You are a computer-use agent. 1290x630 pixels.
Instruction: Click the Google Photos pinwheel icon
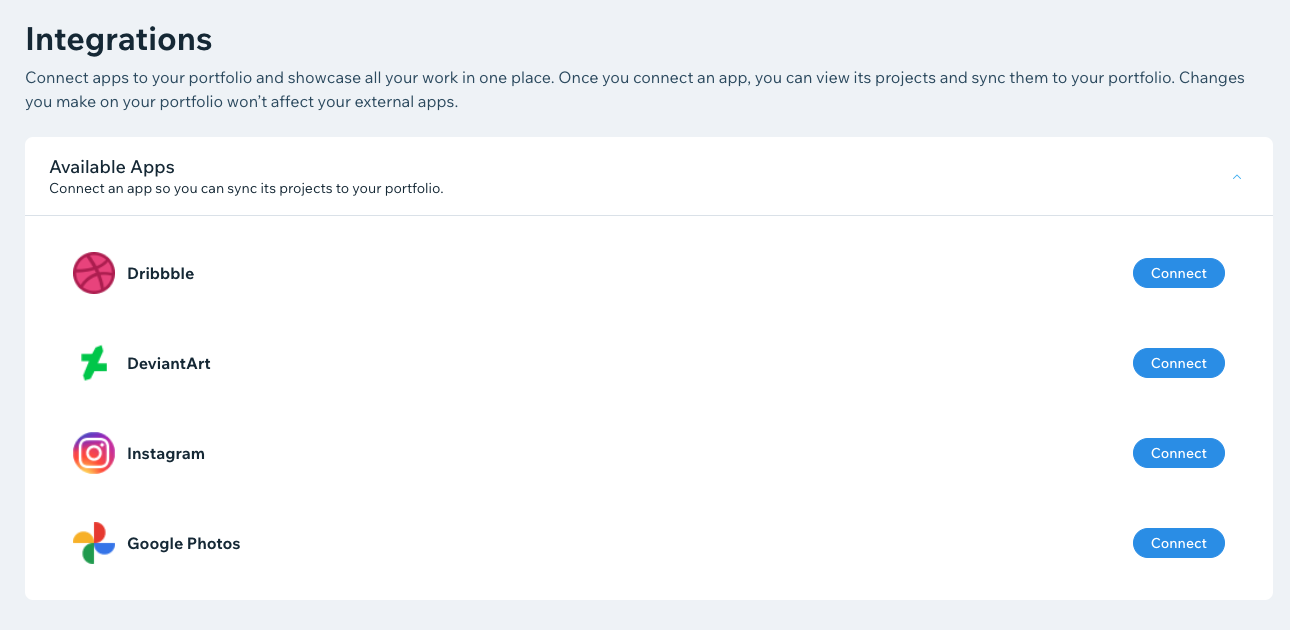click(x=94, y=543)
